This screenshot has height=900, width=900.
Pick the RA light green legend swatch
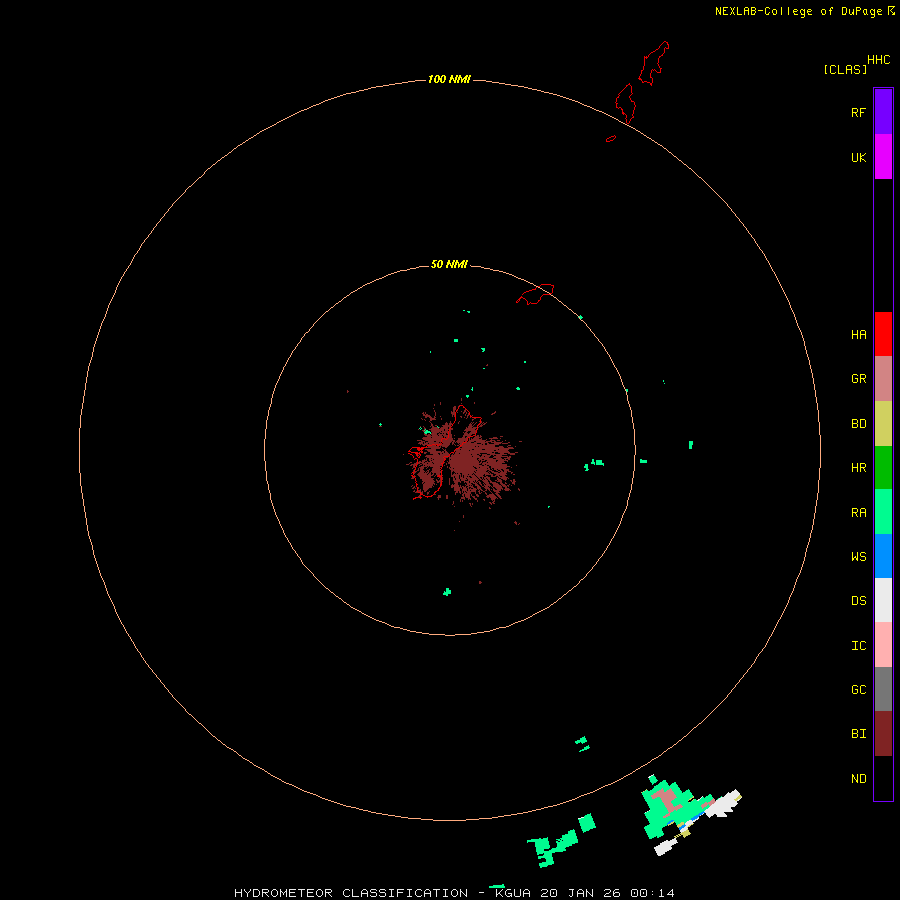coord(883,511)
